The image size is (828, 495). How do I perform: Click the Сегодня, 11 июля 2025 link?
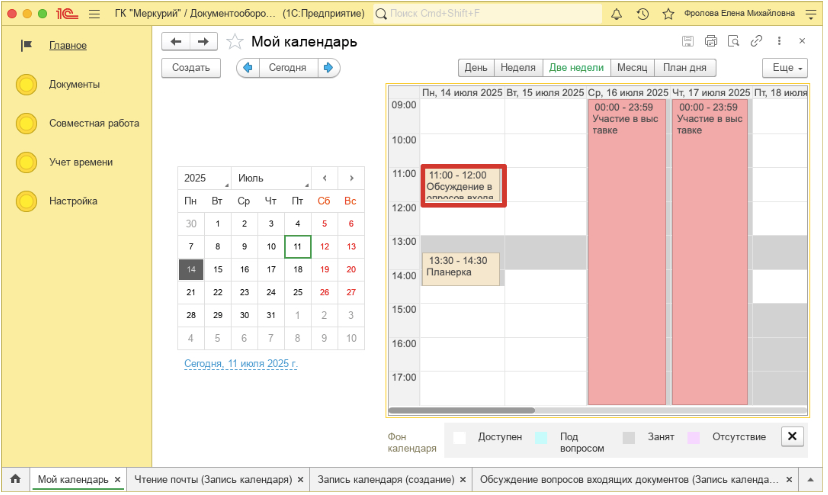pyautogui.click(x=241, y=364)
